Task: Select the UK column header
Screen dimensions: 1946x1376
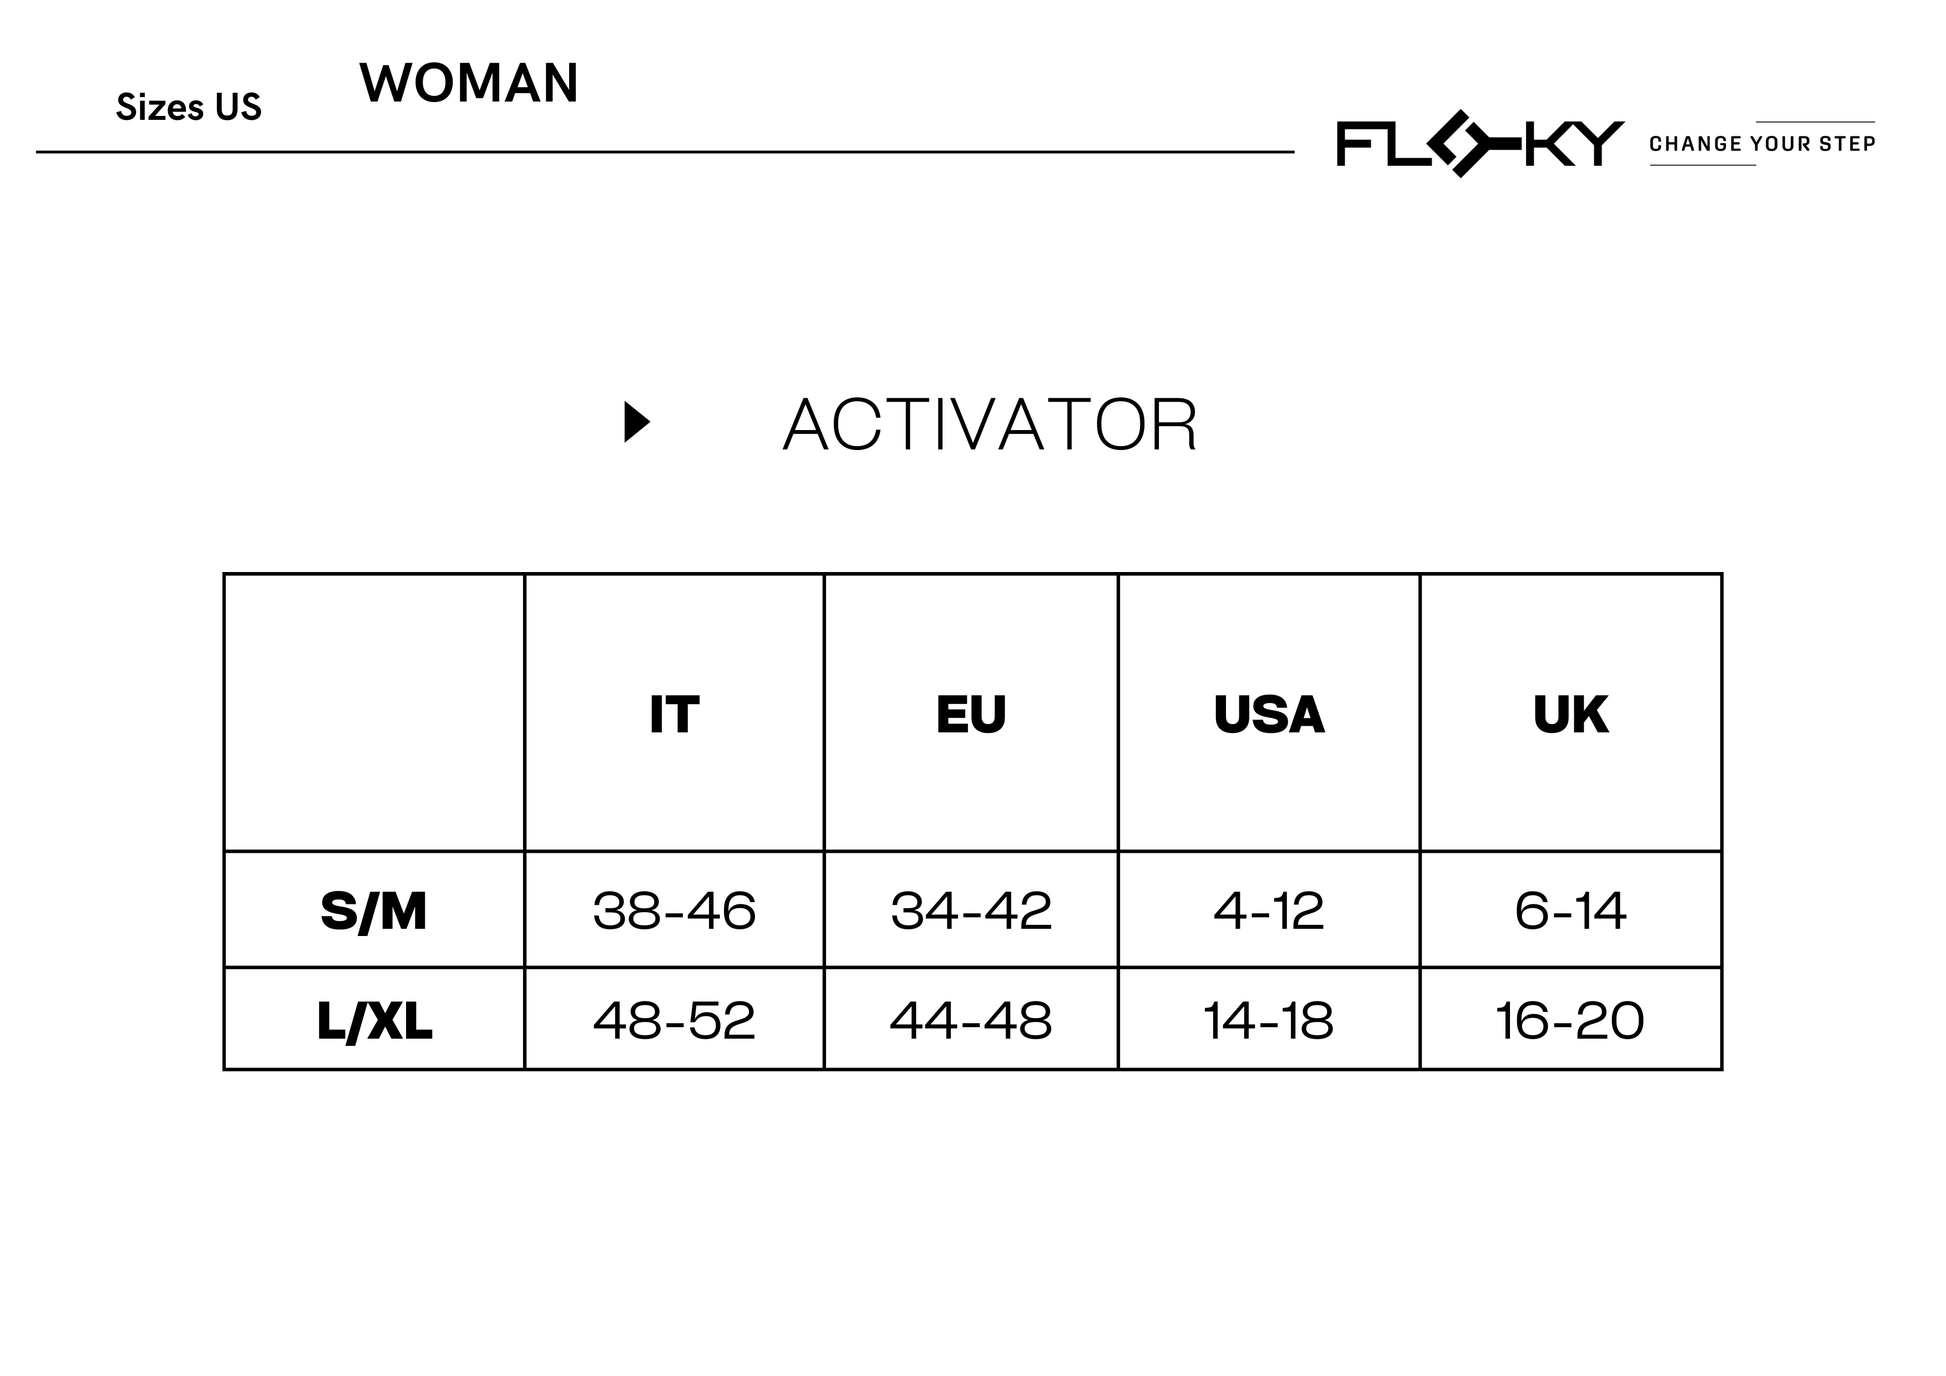Action: click(1570, 714)
